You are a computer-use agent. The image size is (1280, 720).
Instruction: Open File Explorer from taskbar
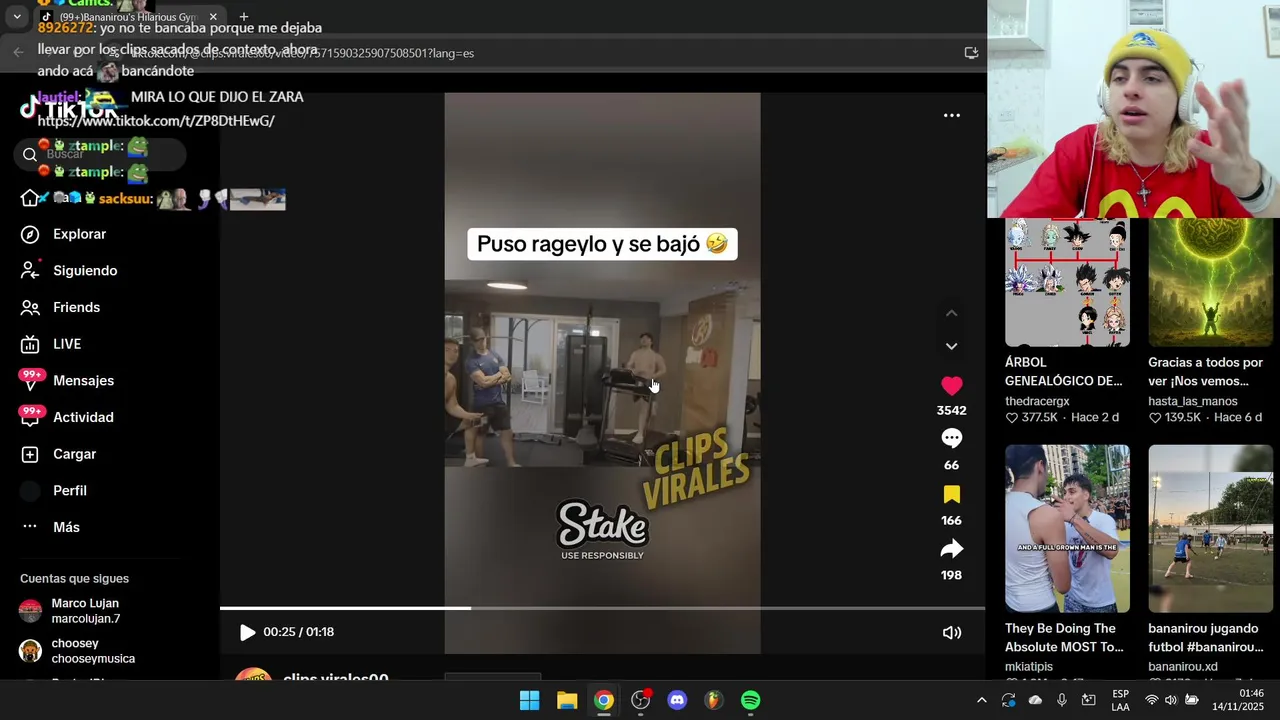point(567,701)
